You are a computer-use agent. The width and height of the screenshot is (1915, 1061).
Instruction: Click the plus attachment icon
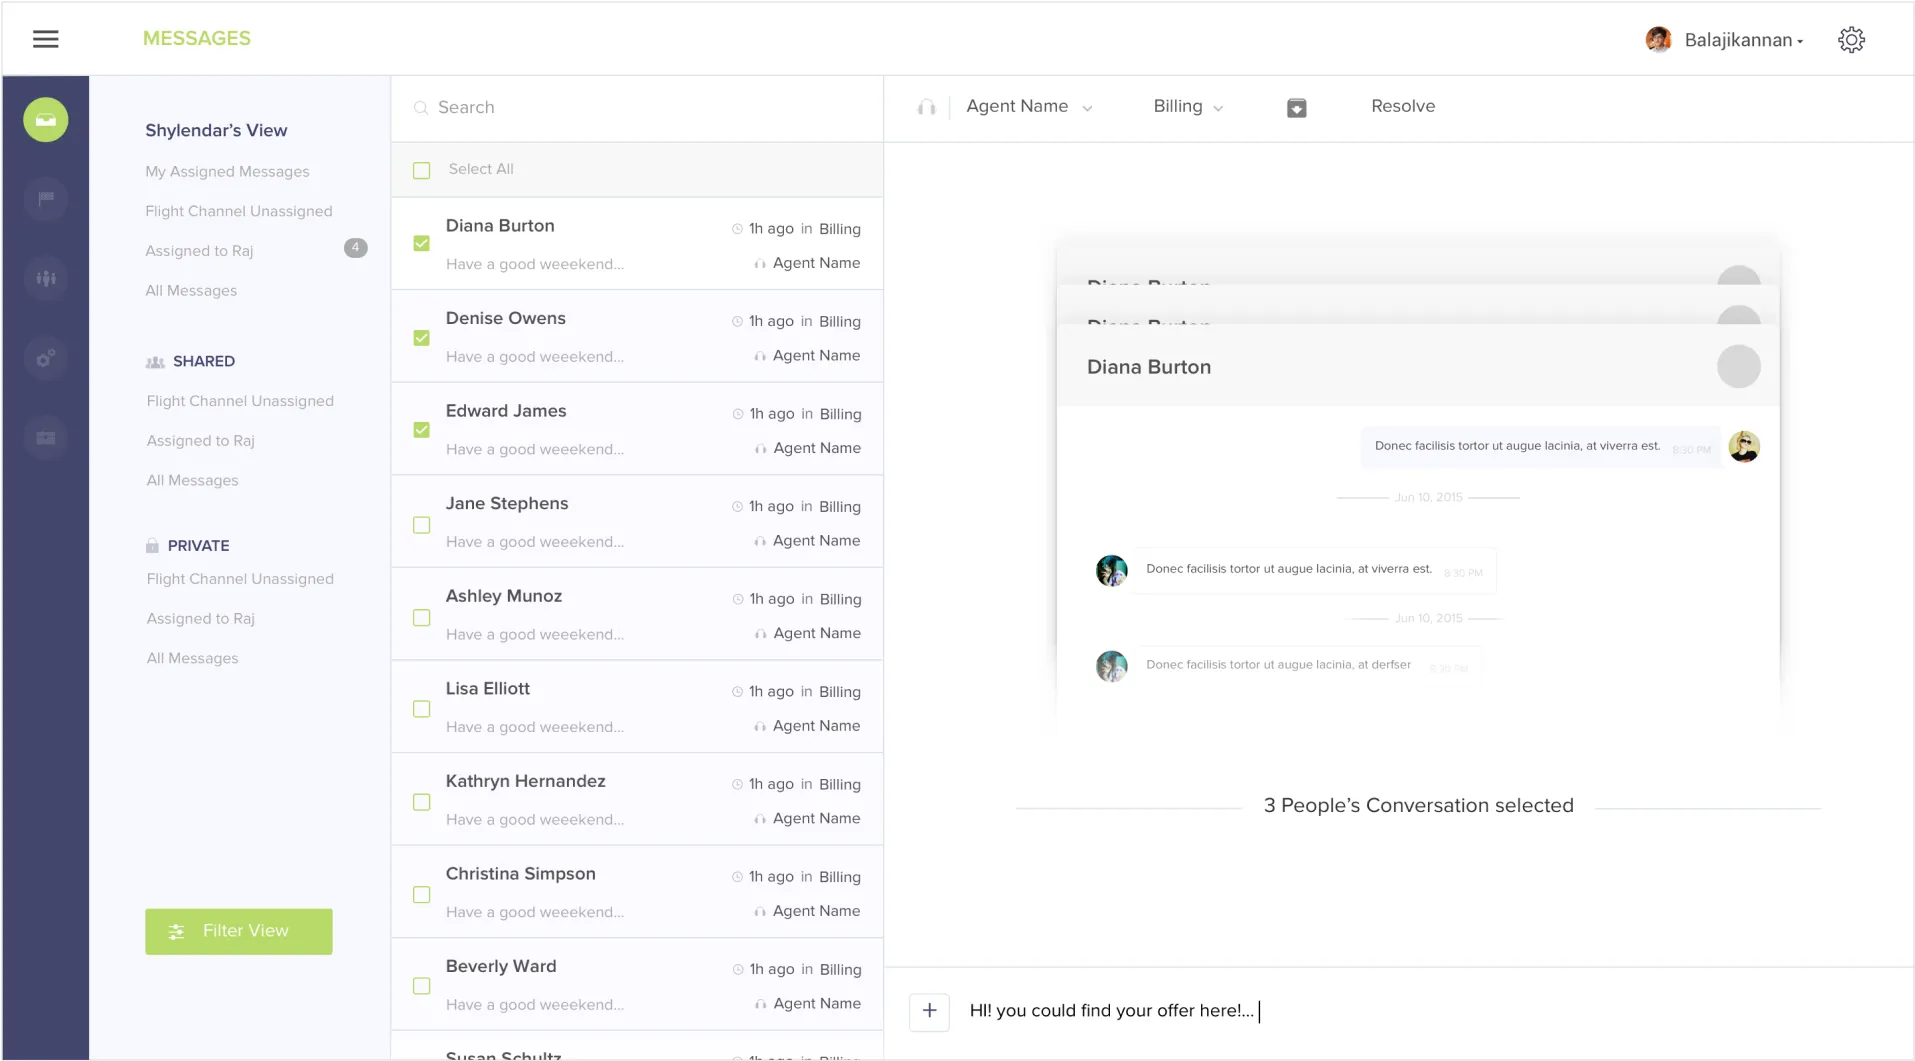pos(929,1011)
